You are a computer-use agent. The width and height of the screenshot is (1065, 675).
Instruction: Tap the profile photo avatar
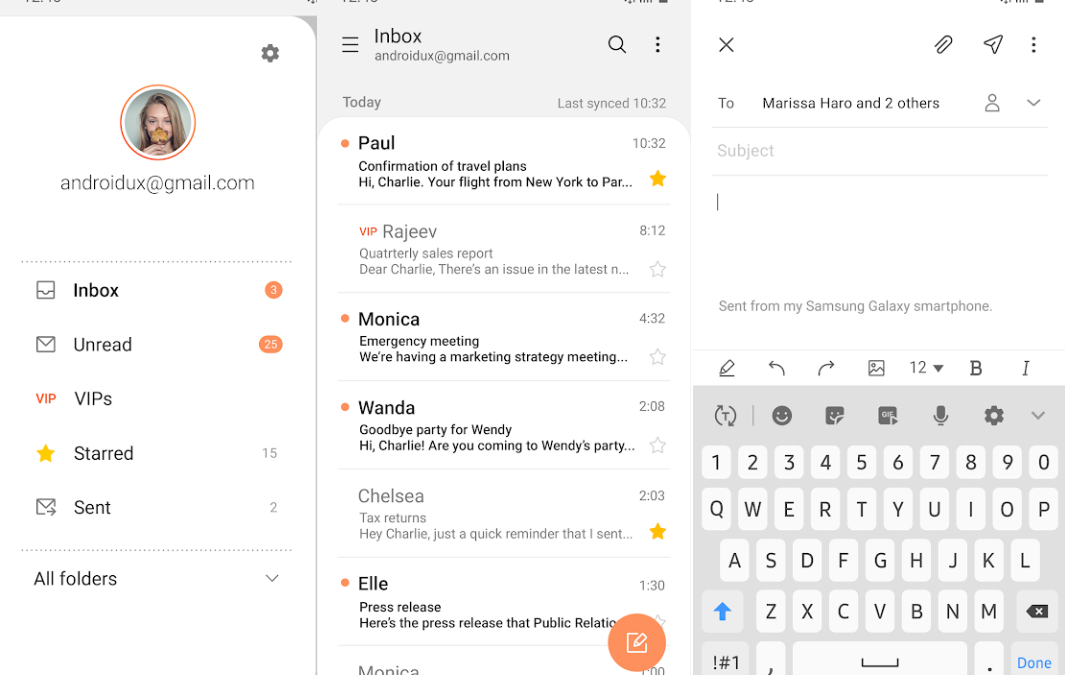click(158, 122)
